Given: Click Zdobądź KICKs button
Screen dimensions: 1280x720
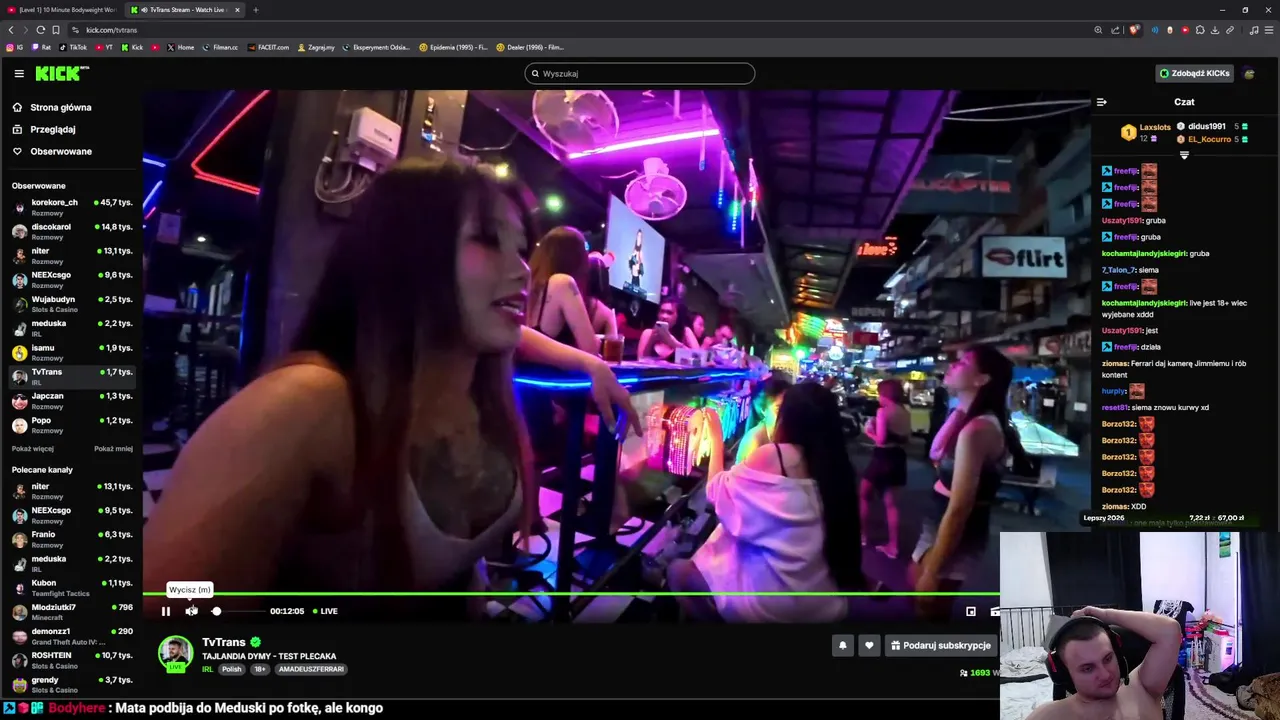Looking at the screenshot, I should (1194, 73).
